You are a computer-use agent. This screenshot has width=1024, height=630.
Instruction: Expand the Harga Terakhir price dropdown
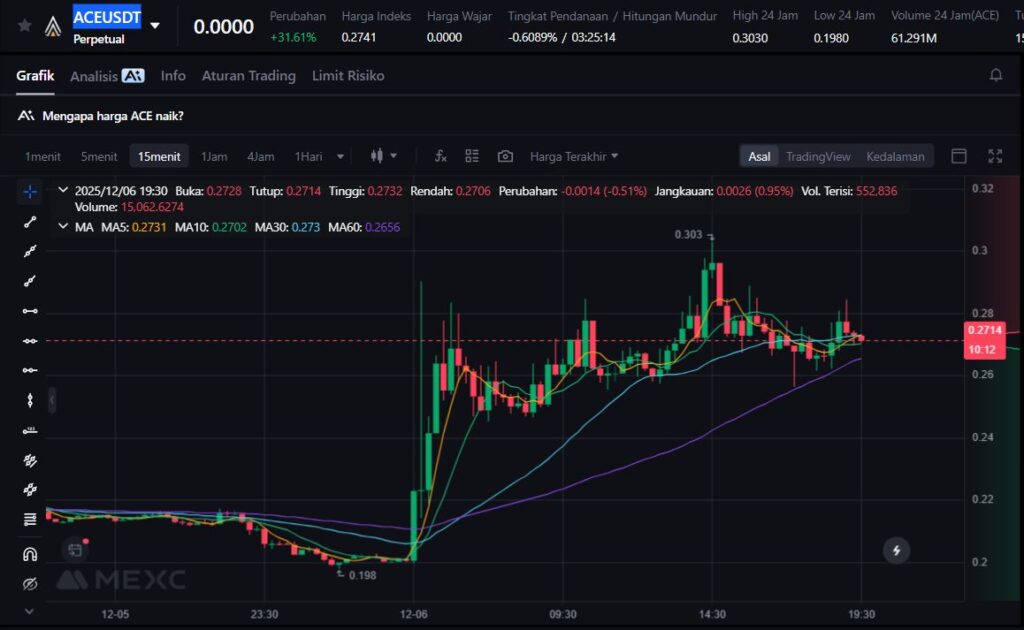574,156
